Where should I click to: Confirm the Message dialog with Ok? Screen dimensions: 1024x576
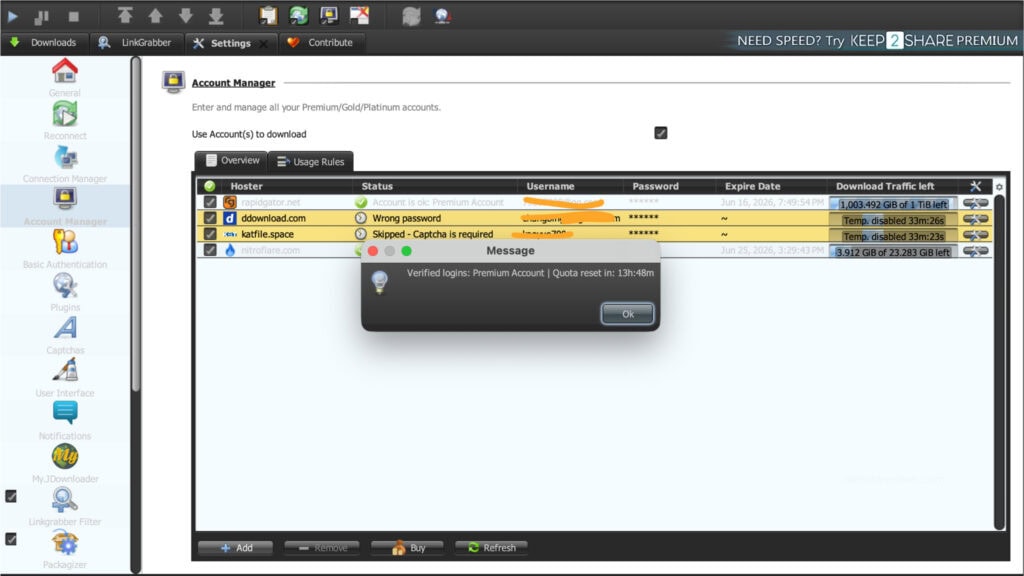point(627,313)
